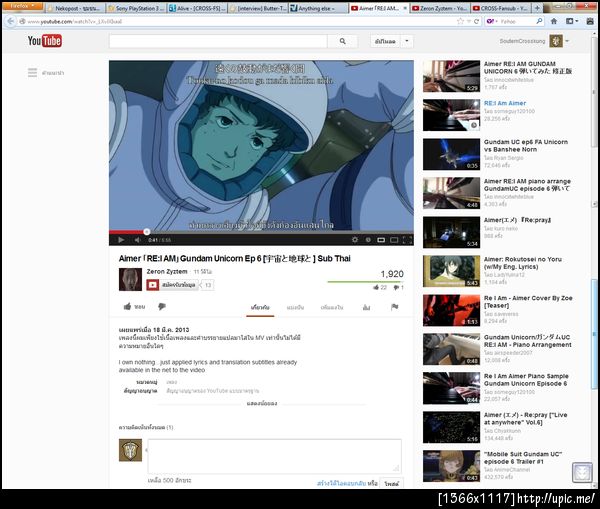Click the YouTube search magnifier button
Viewport: 600px width, 509px height.
342,41
